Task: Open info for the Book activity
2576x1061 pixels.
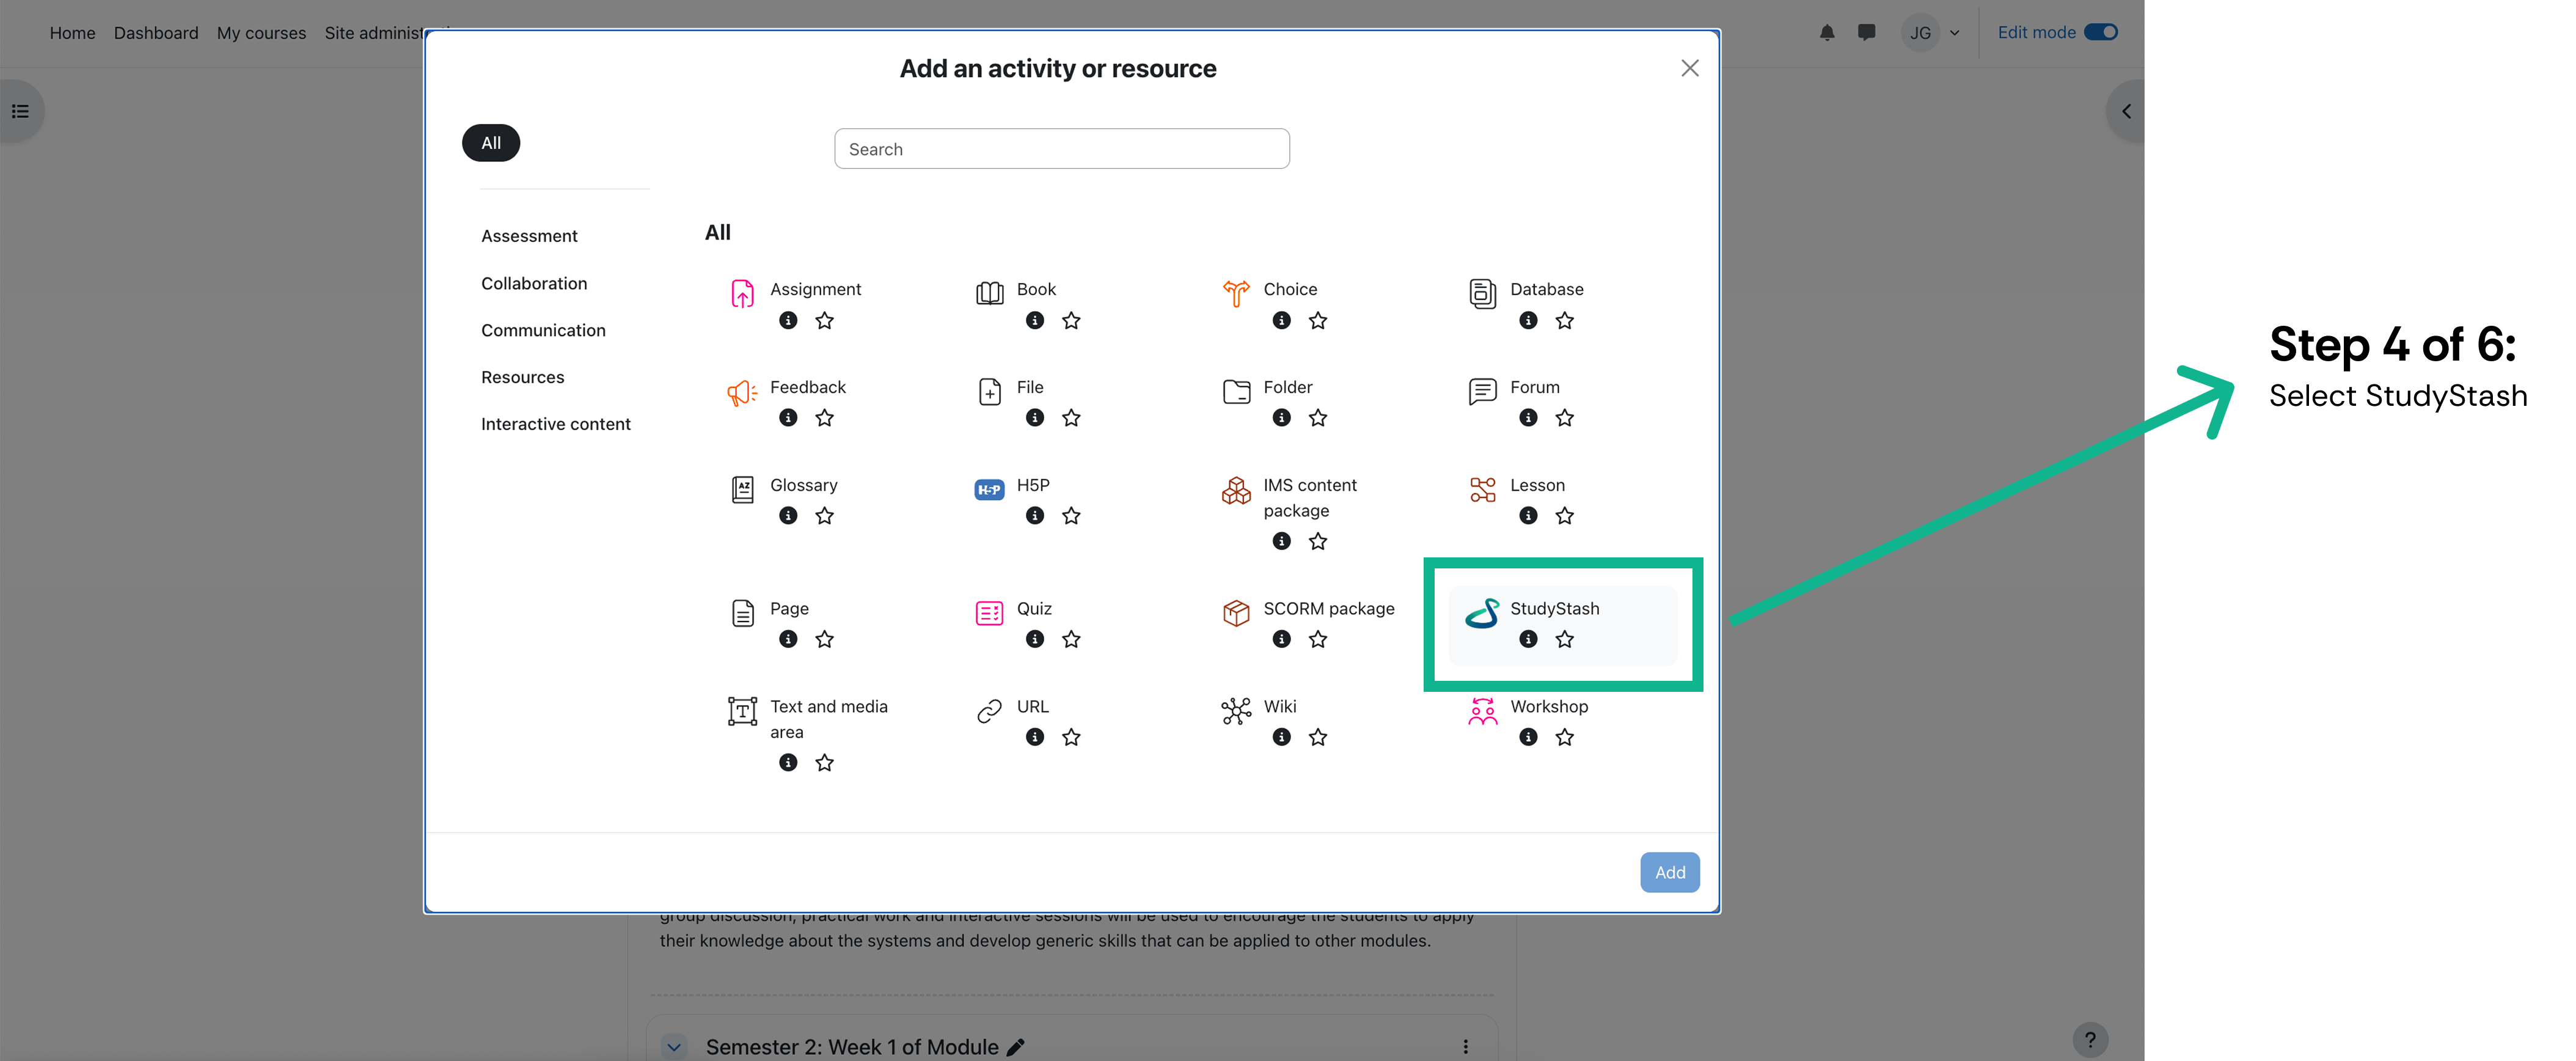Action: 1035,321
